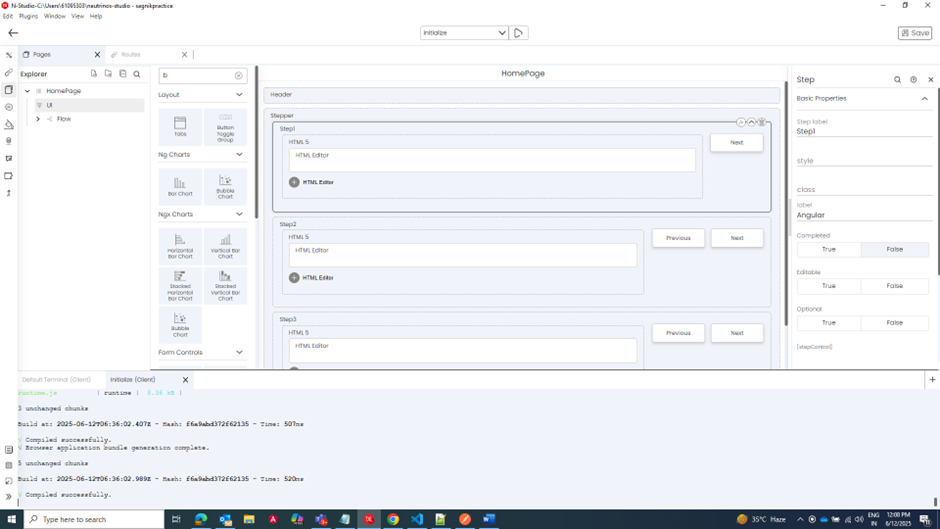
Task: Select the UI tree item
Action: 89,105
